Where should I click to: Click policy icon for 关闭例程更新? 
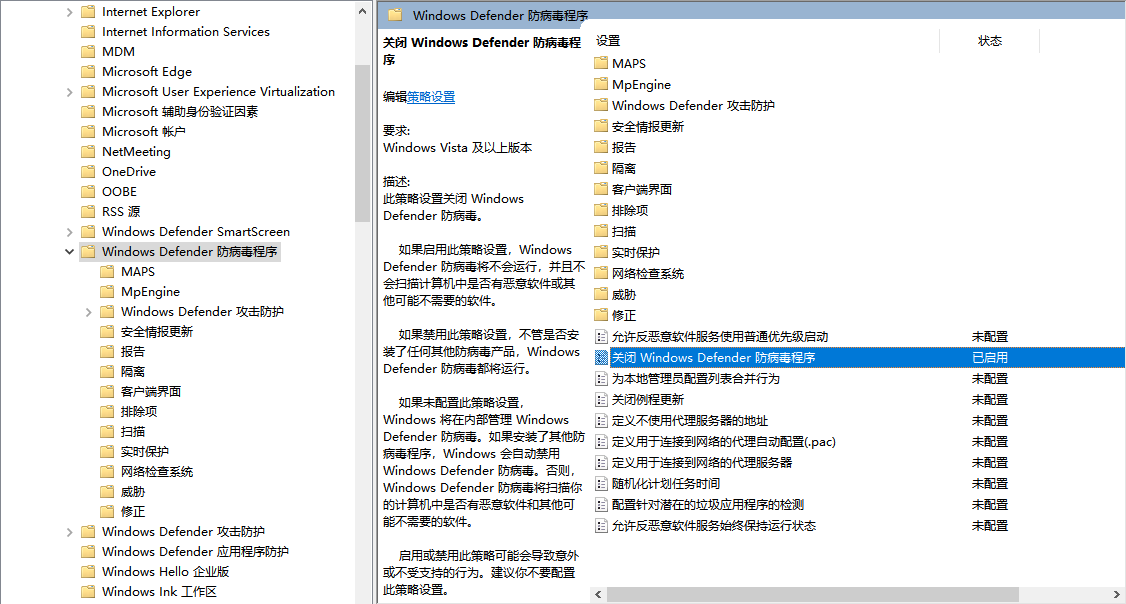click(601, 399)
